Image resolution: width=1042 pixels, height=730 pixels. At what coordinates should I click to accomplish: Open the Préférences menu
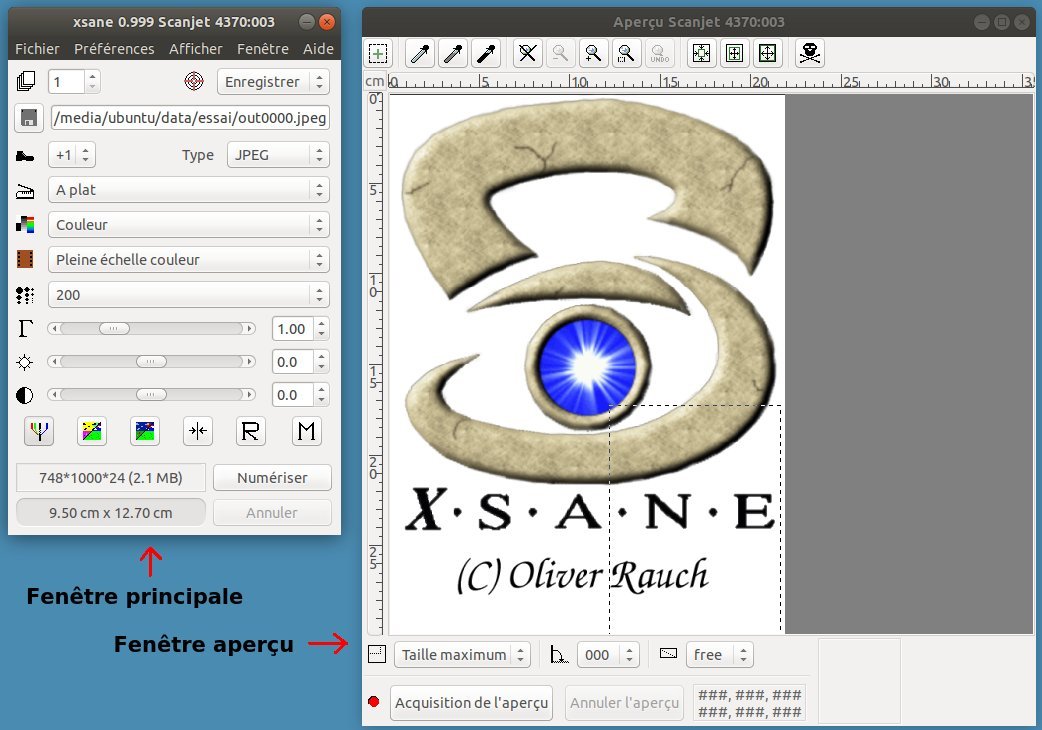[114, 48]
